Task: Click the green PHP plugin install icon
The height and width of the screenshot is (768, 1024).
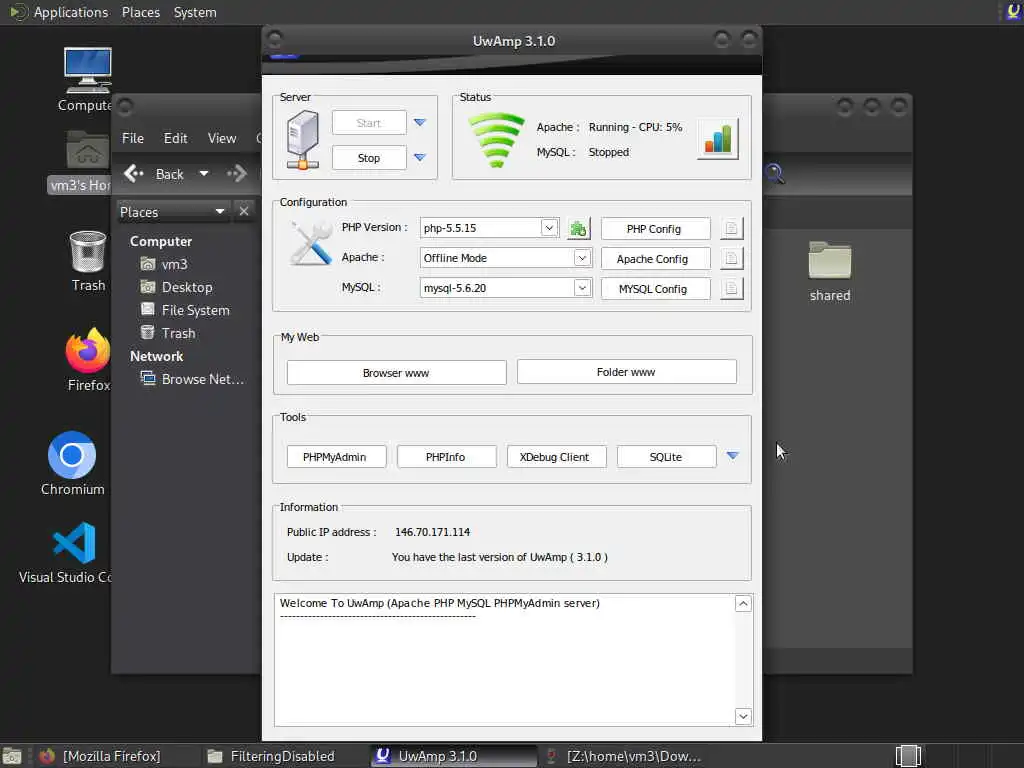Action: [578, 229]
